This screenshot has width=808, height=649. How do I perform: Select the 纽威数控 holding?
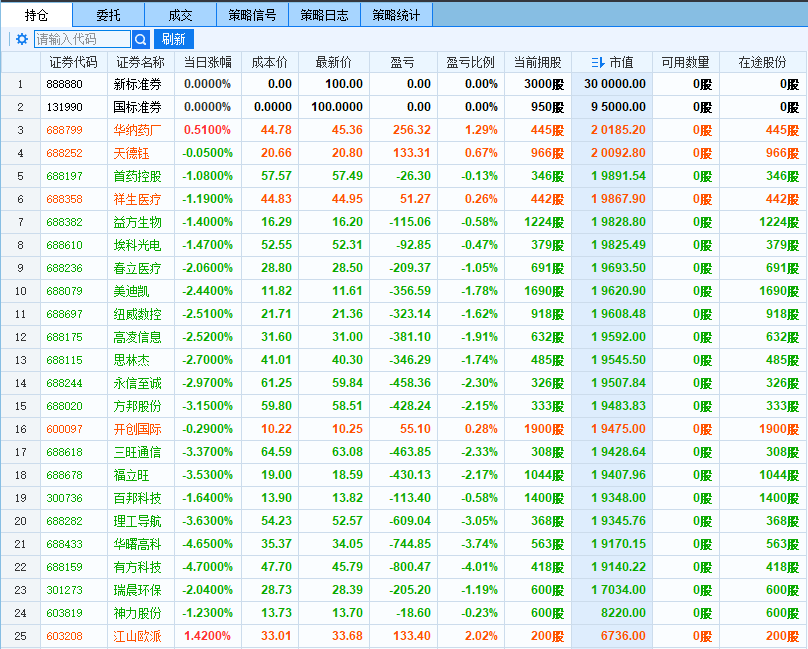pos(138,314)
